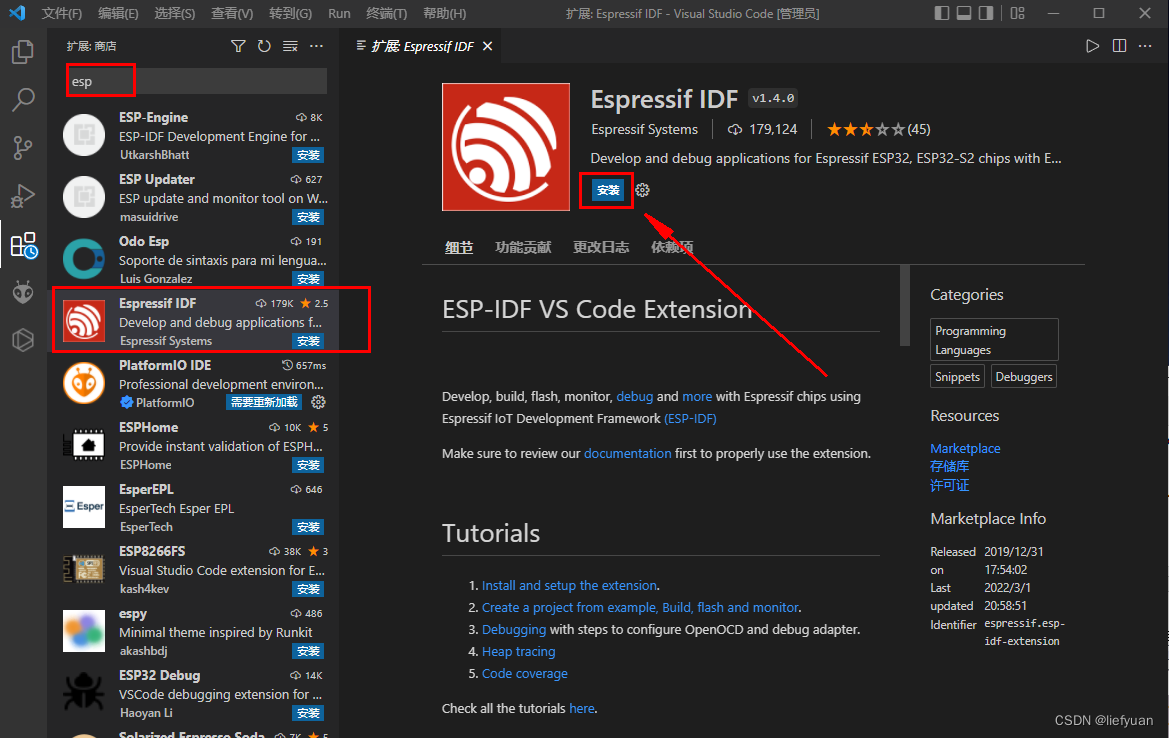
Task: Open the customize layout icon
Action: (1018, 13)
